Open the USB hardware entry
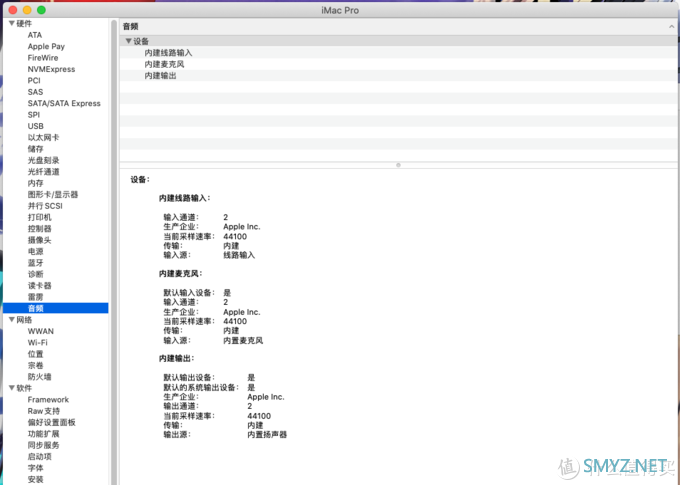 (36, 126)
